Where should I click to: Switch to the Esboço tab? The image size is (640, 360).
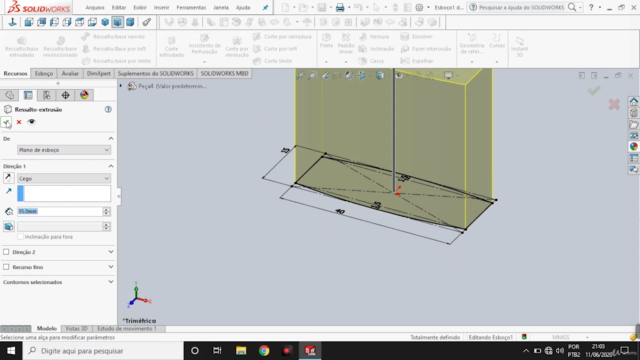pos(44,73)
